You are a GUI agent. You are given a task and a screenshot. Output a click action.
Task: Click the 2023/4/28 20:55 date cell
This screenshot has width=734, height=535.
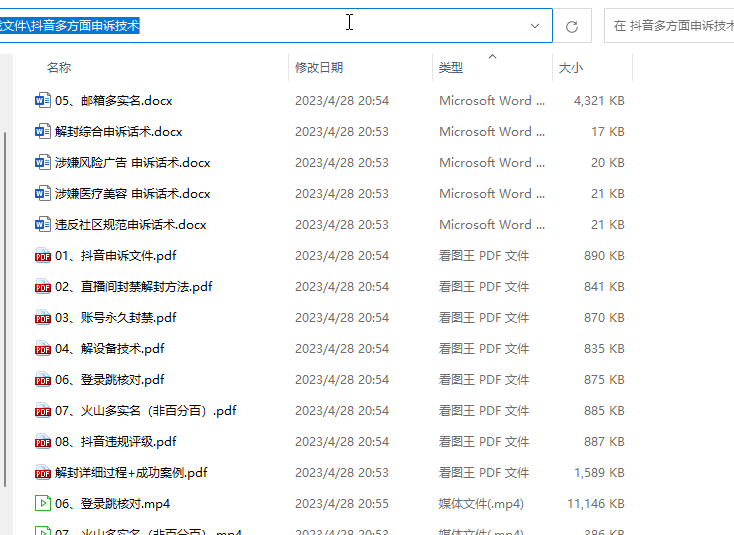342,504
